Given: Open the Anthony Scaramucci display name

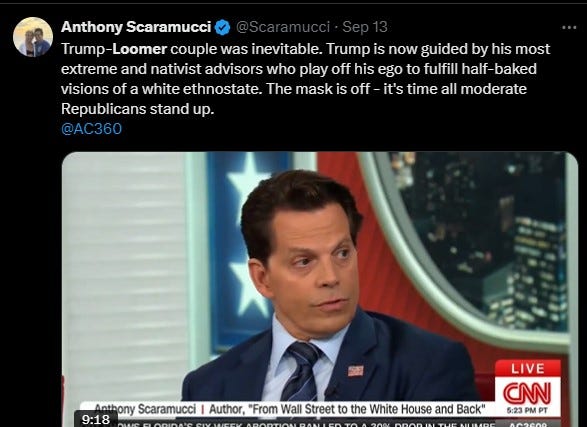Looking at the screenshot, I should coord(136,27).
